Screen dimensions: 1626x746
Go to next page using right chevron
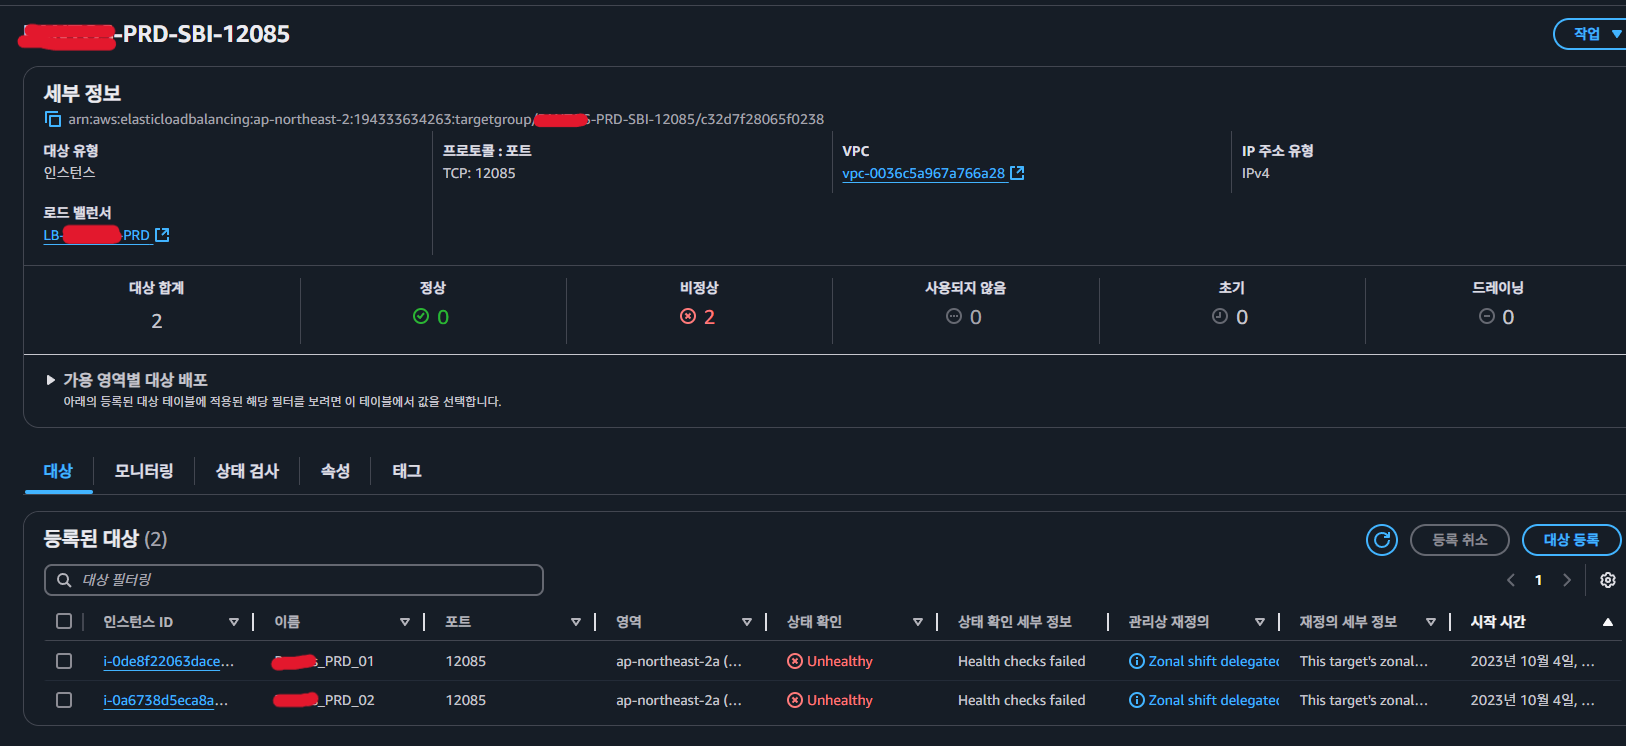coord(1566,580)
